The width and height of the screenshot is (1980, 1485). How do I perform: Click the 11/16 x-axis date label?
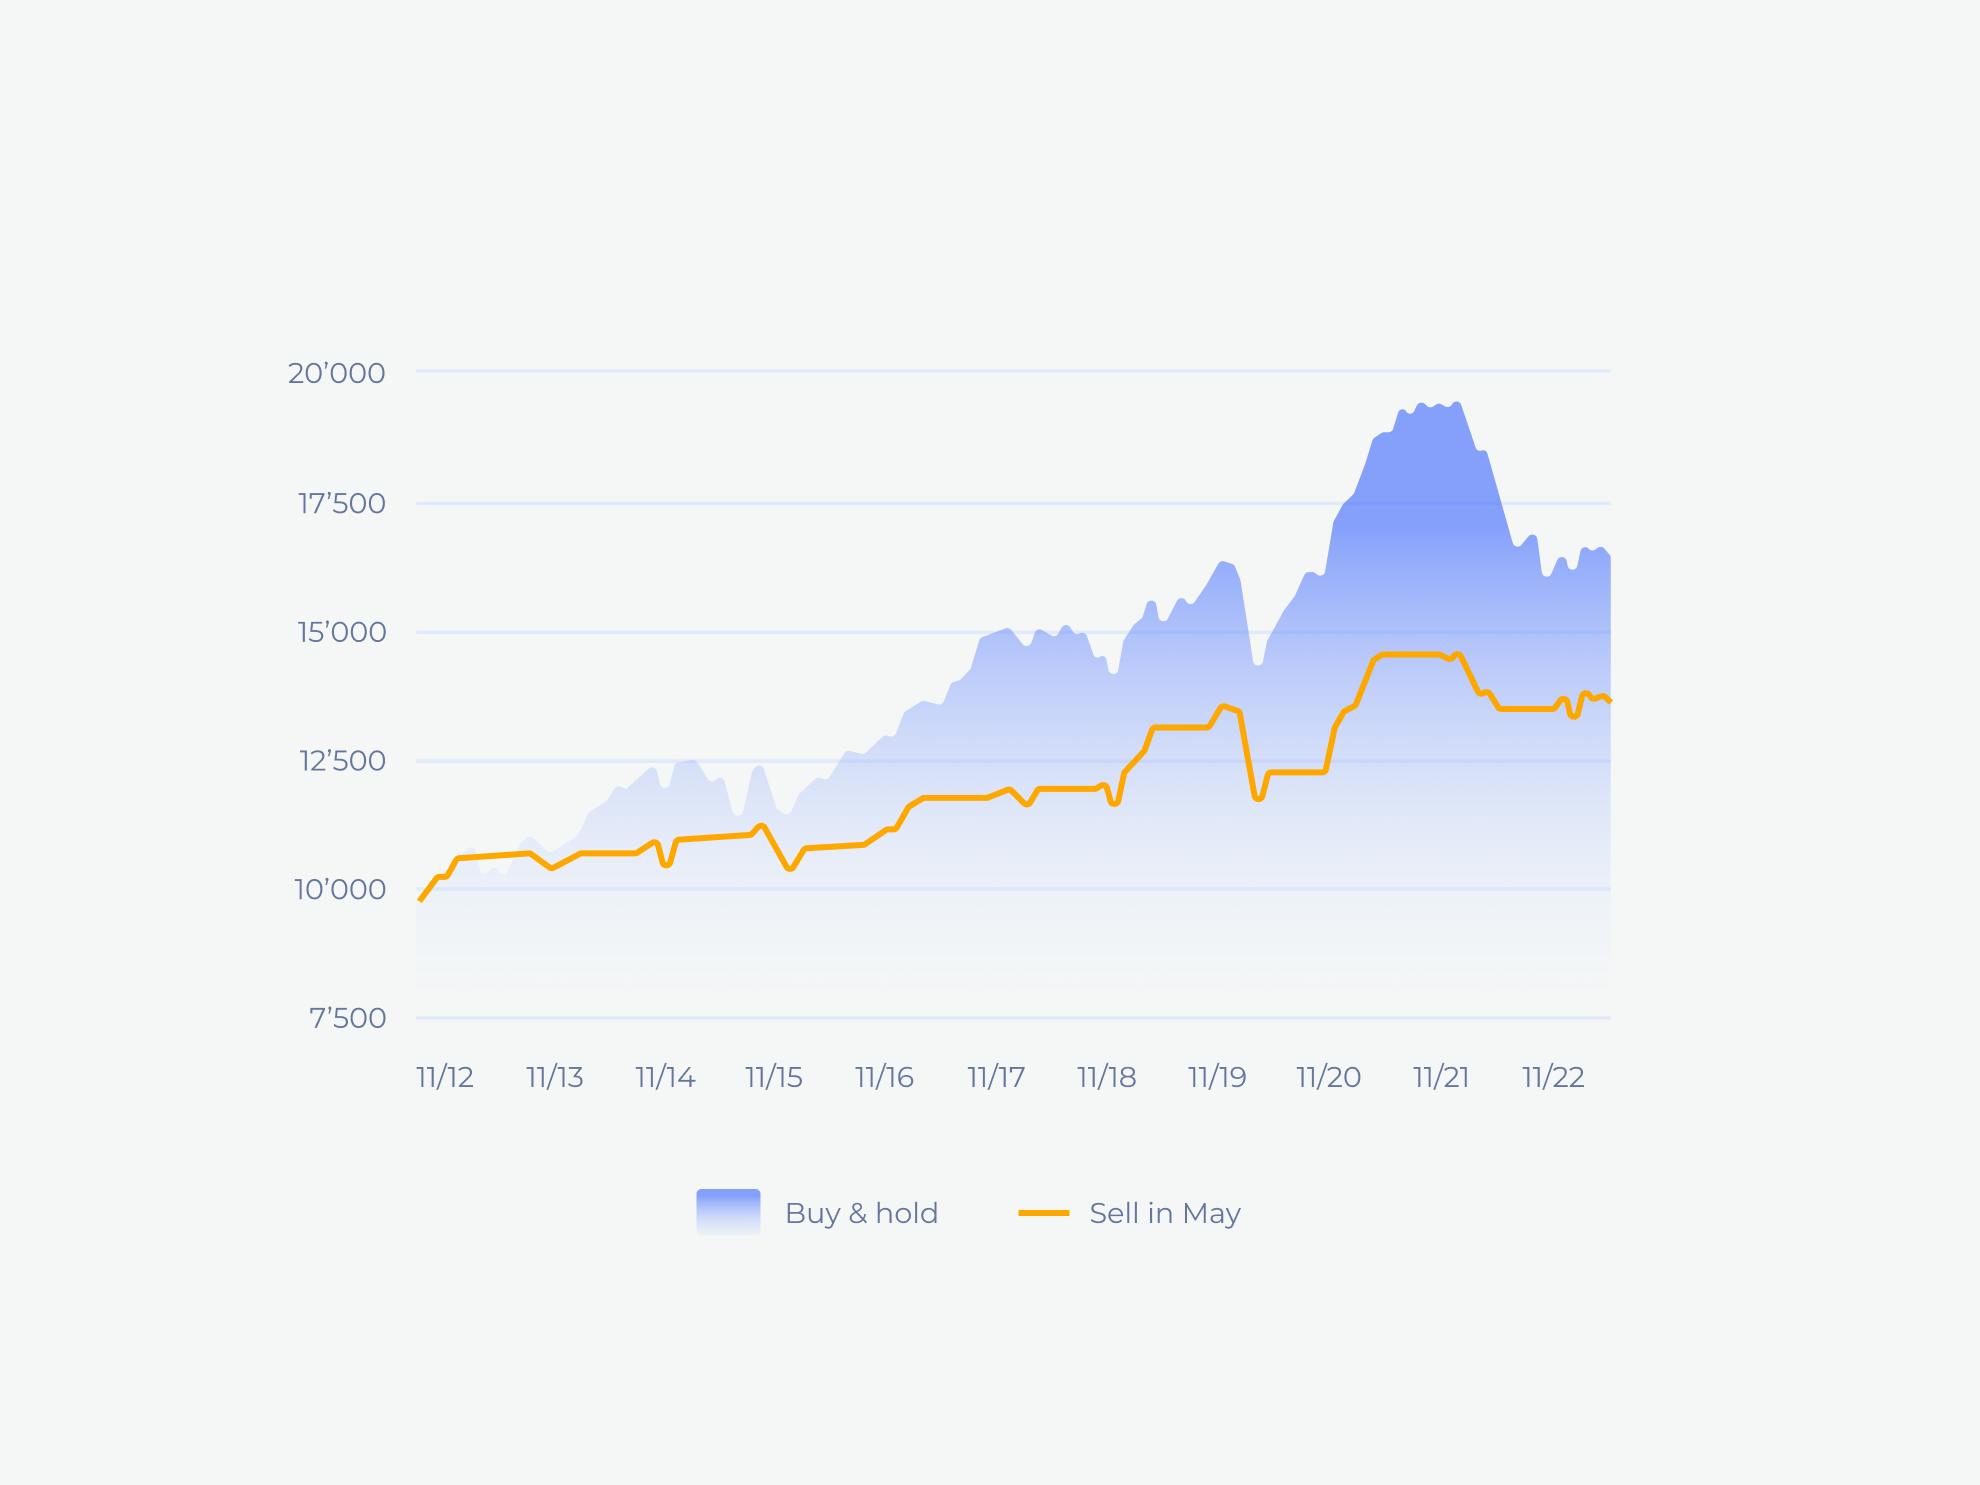pyautogui.click(x=884, y=1077)
